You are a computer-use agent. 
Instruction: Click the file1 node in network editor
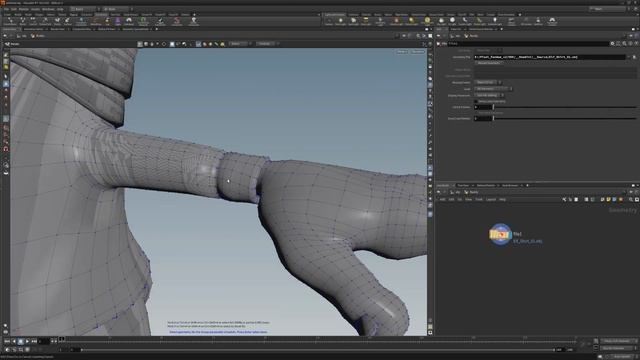pyautogui.click(x=500, y=234)
